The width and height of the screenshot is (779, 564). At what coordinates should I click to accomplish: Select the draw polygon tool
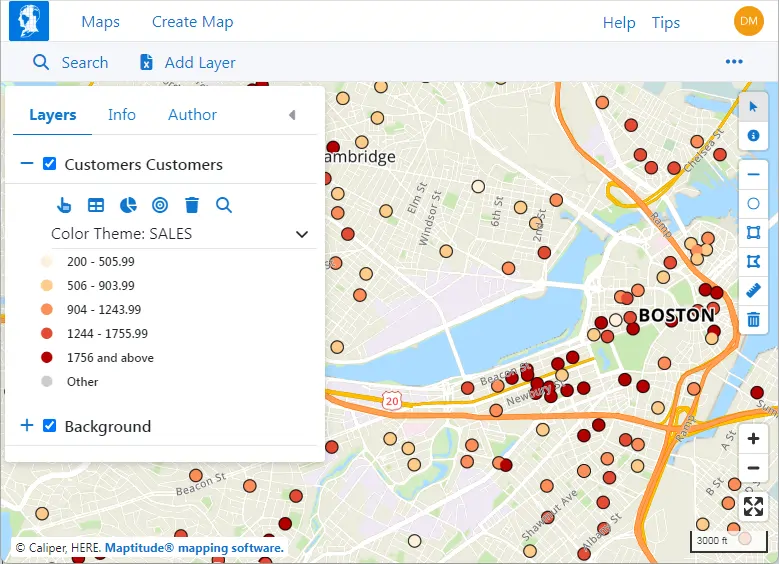tap(754, 261)
